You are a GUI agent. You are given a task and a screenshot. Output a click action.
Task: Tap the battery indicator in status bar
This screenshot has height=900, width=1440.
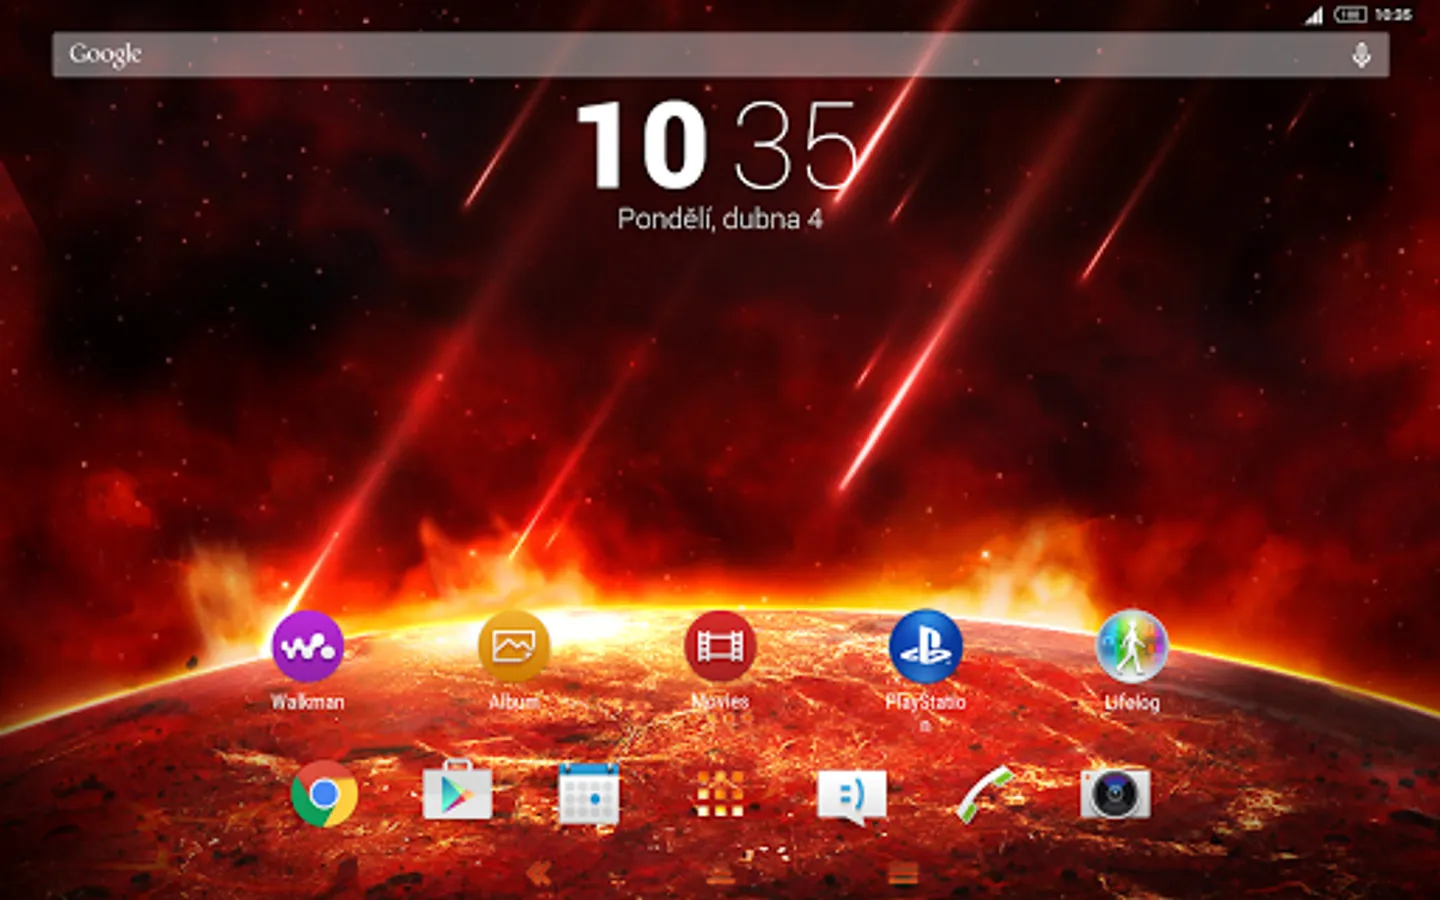pyautogui.click(x=1350, y=14)
